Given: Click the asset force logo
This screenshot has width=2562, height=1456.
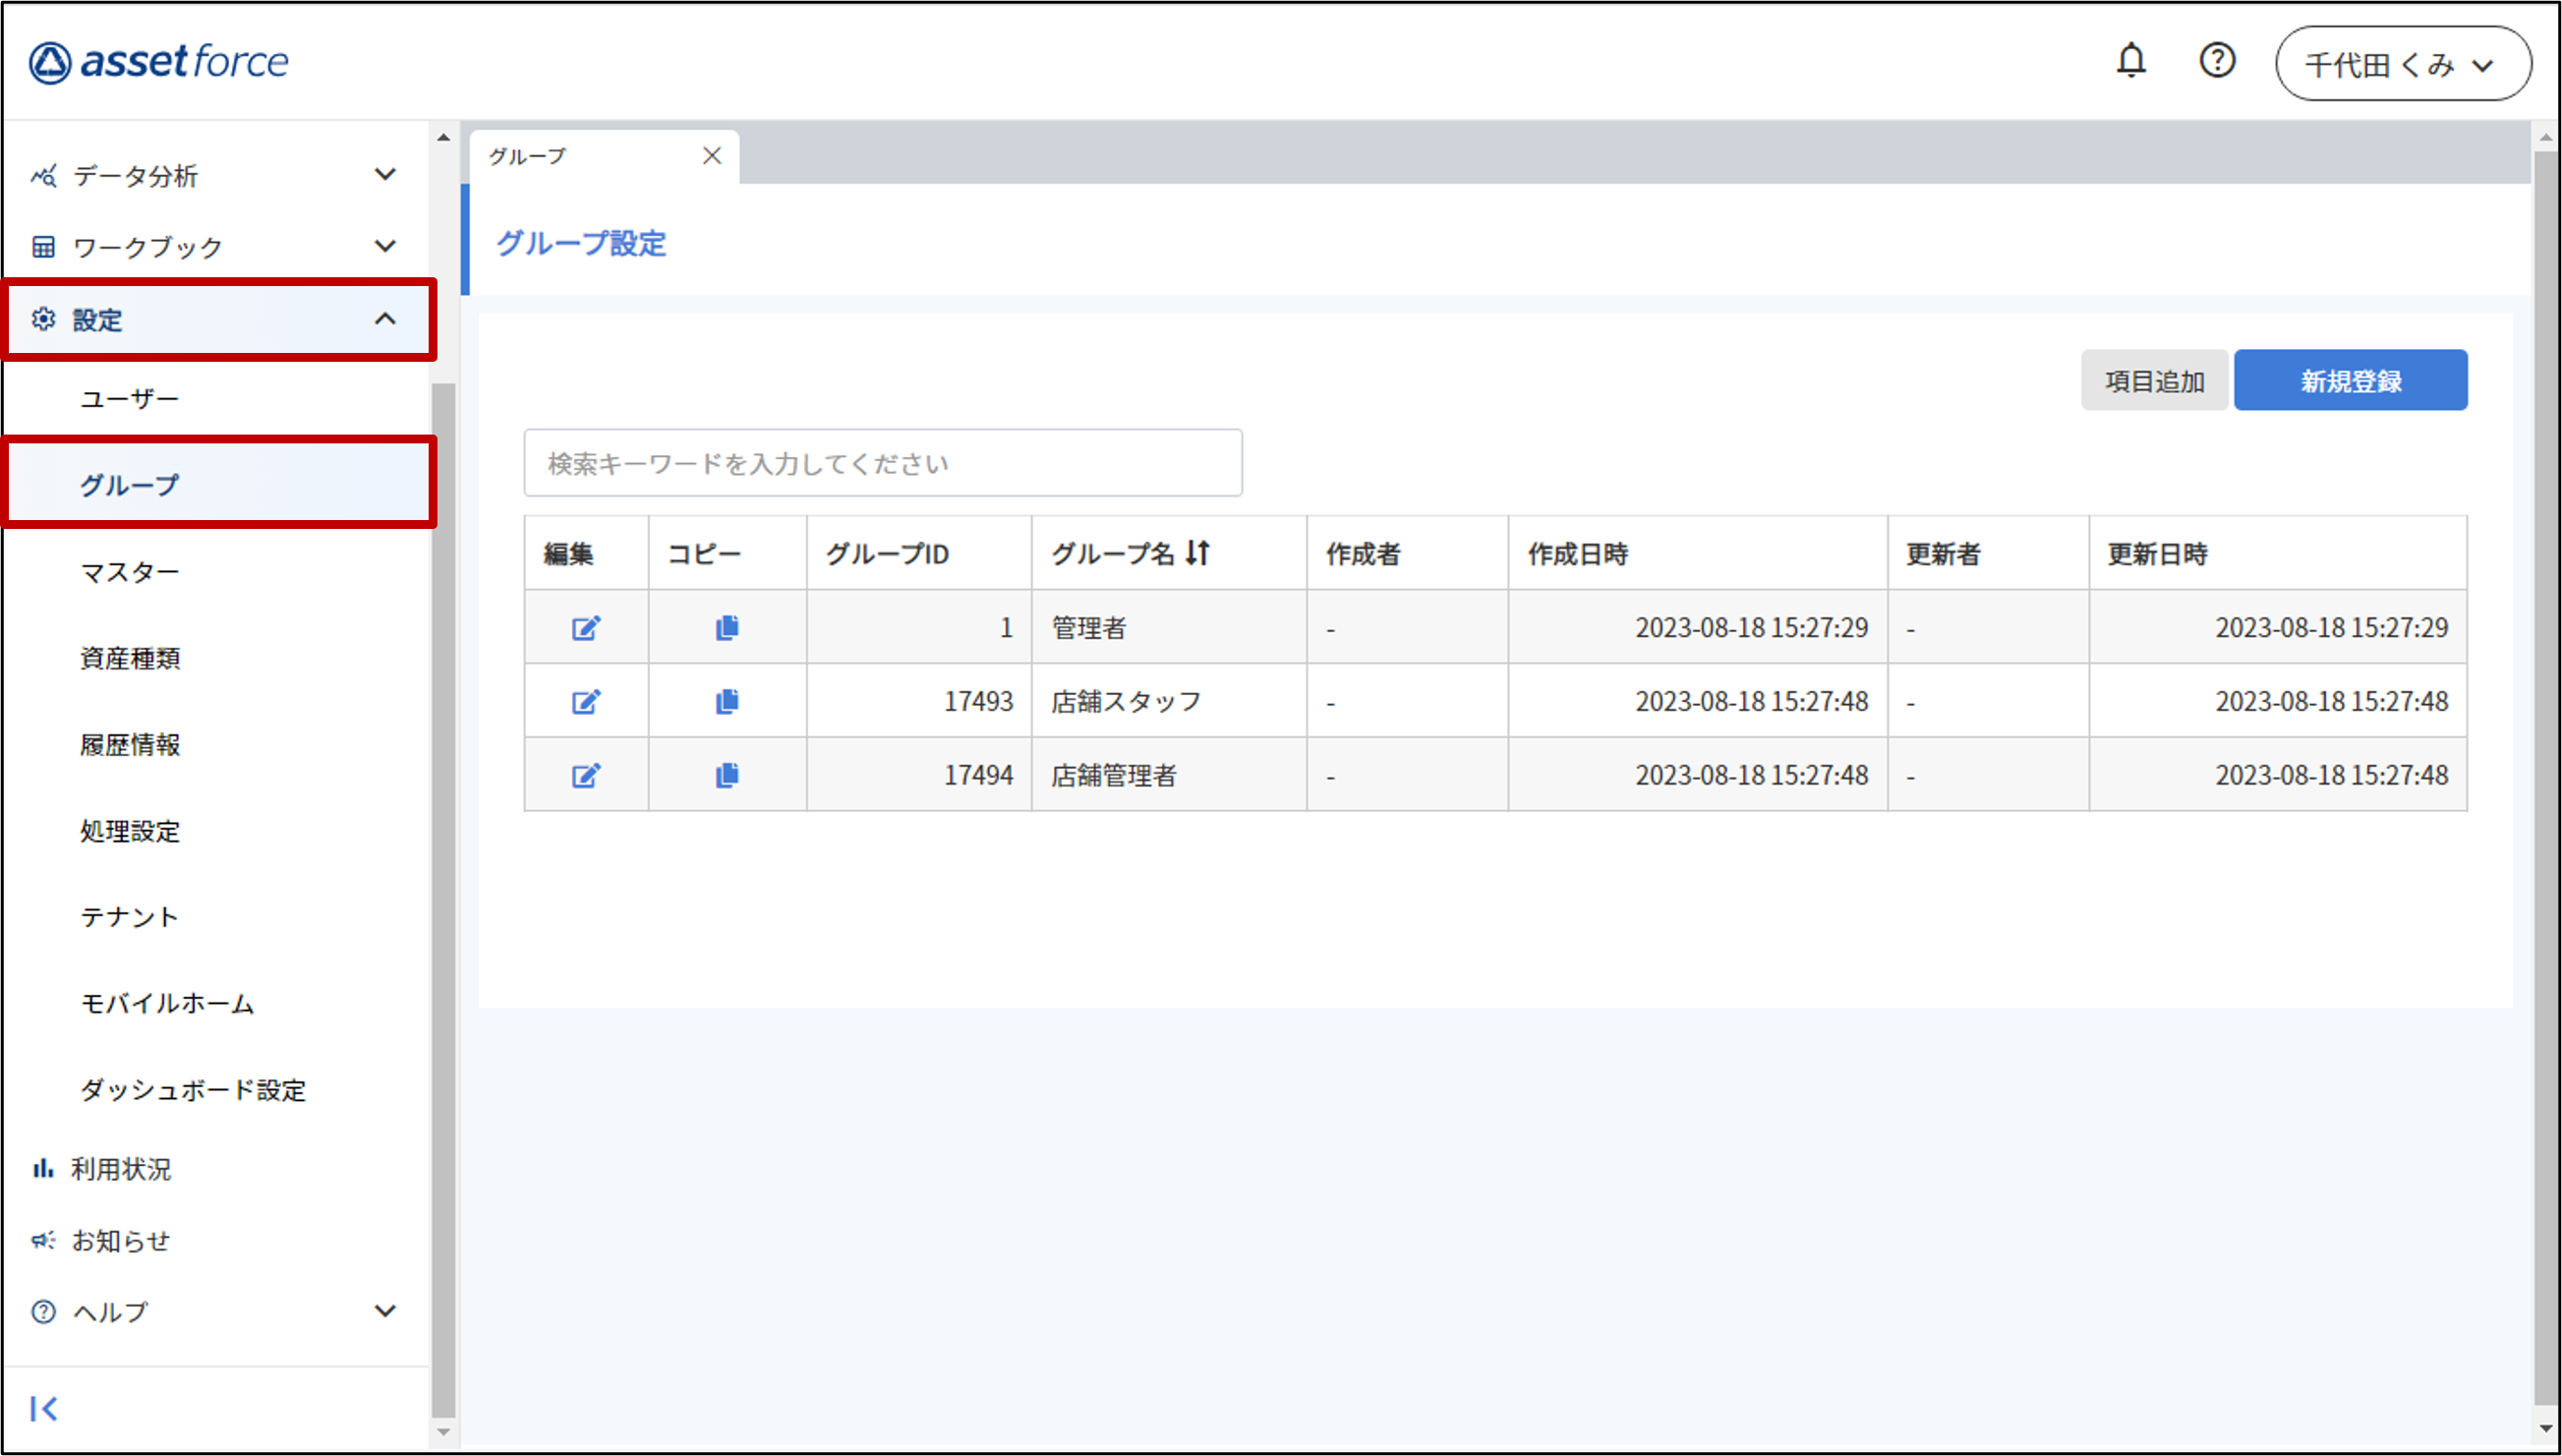Looking at the screenshot, I should [x=160, y=62].
